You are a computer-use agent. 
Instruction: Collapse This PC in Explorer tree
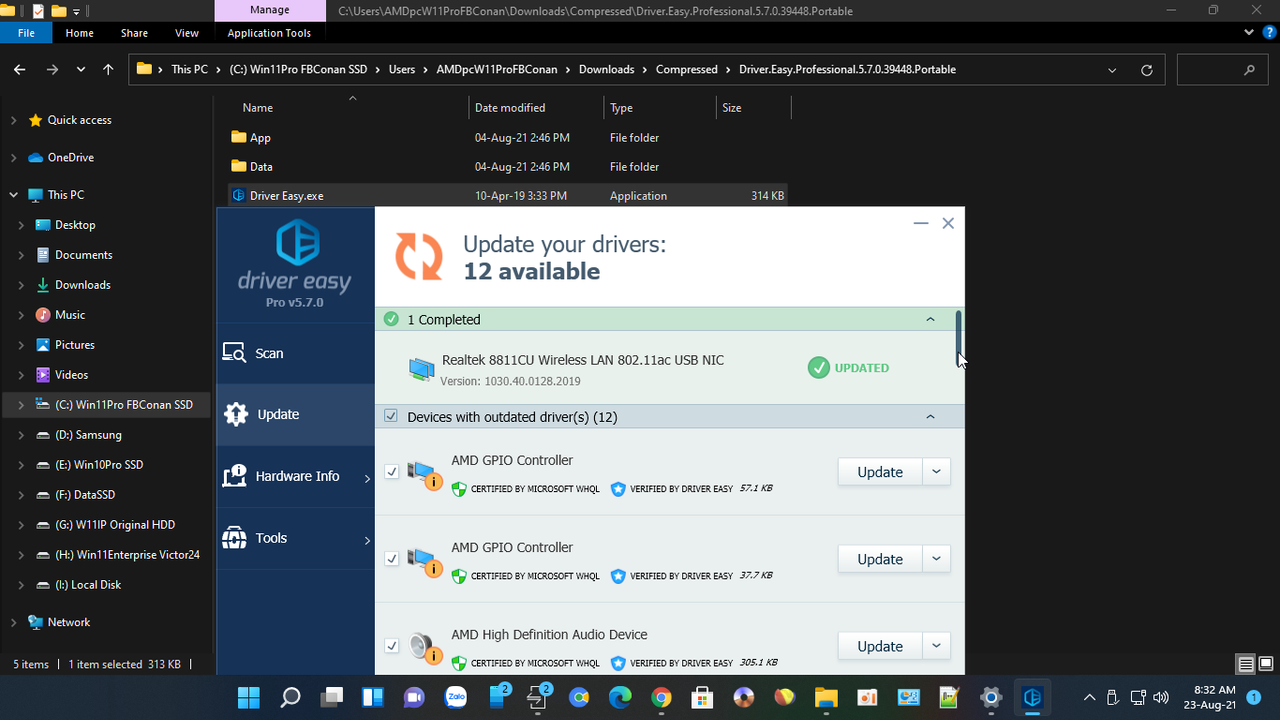click(13, 195)
